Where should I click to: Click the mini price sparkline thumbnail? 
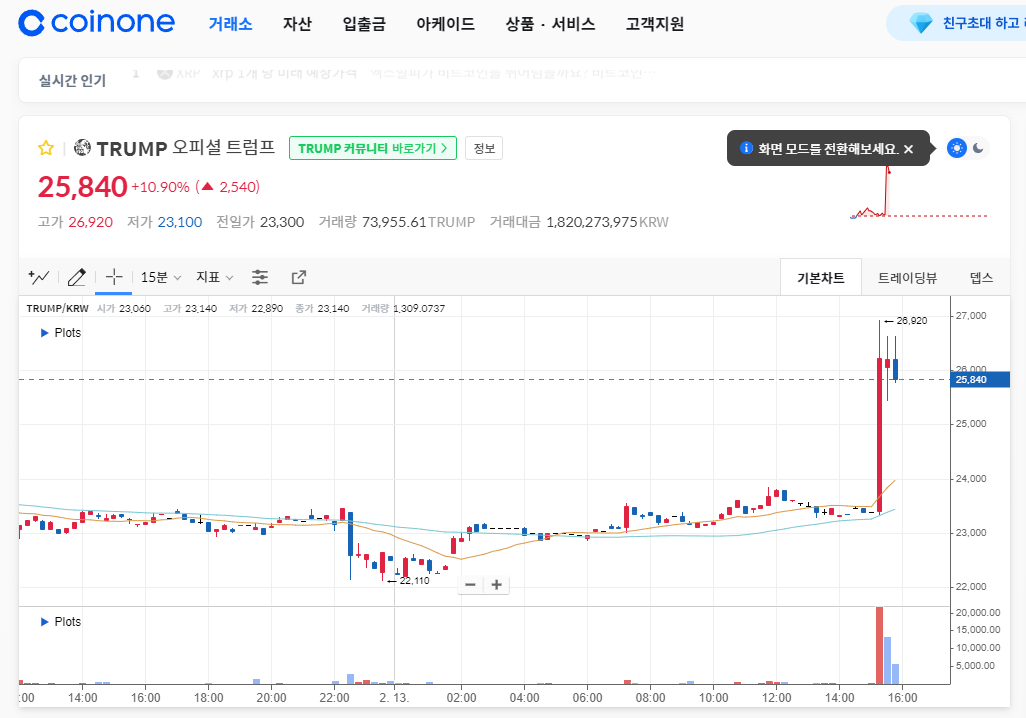pos(919,192)
